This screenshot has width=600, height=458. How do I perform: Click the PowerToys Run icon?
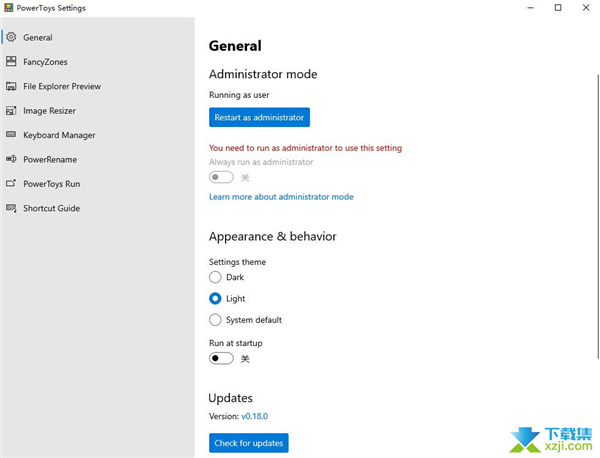(11, 184)
